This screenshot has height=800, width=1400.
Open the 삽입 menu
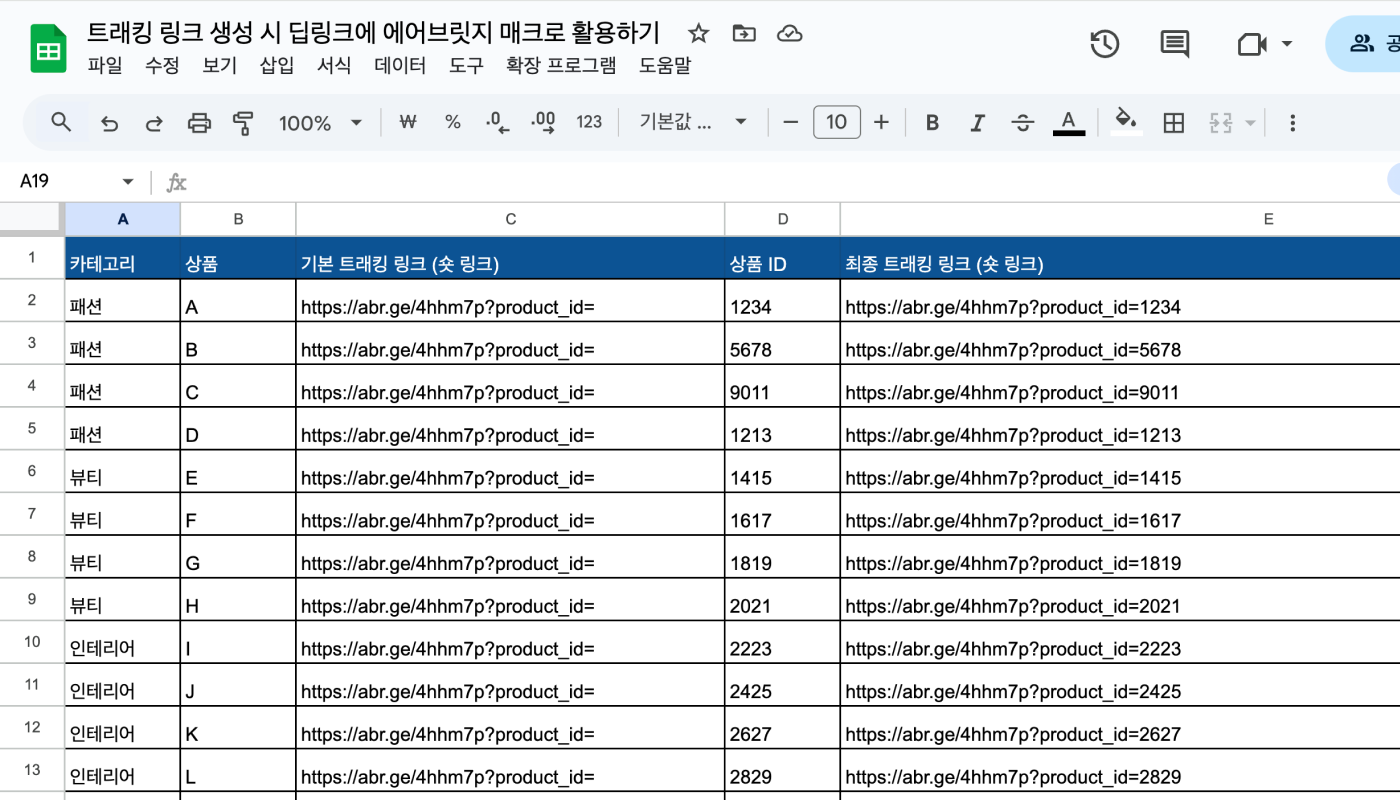[x=277, y=66]
